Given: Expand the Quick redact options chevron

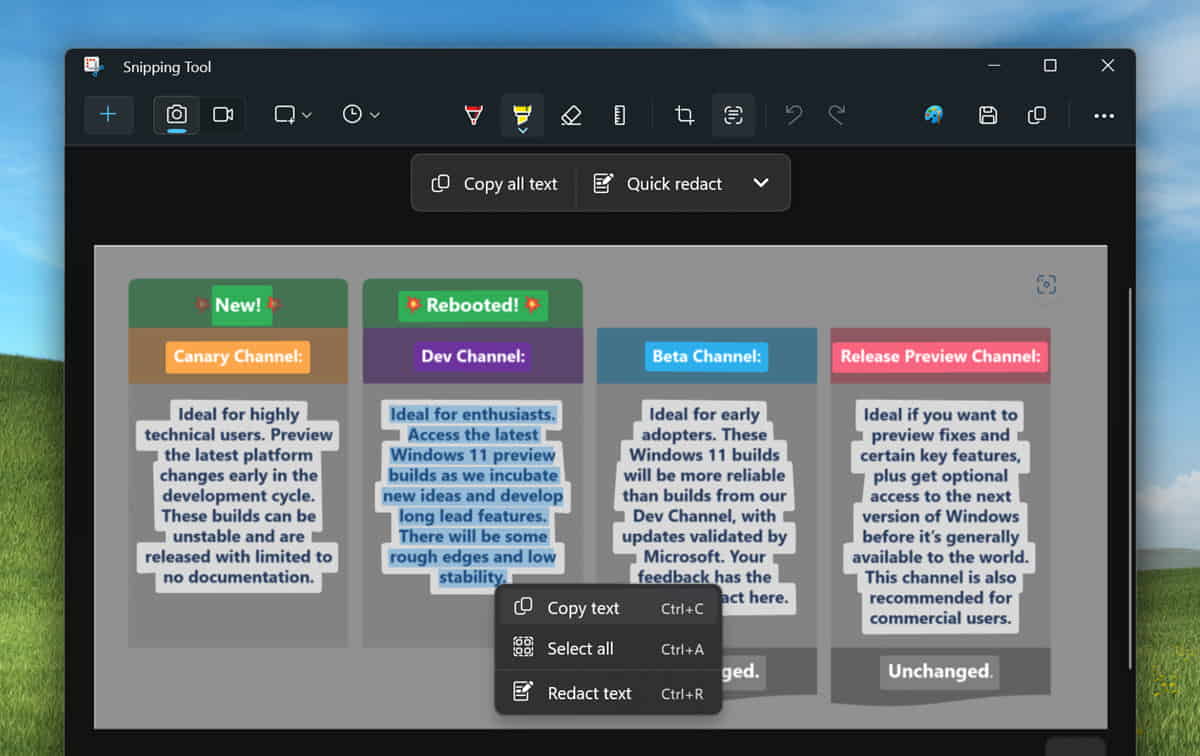Looking at the screenshot, I should 761,183.
